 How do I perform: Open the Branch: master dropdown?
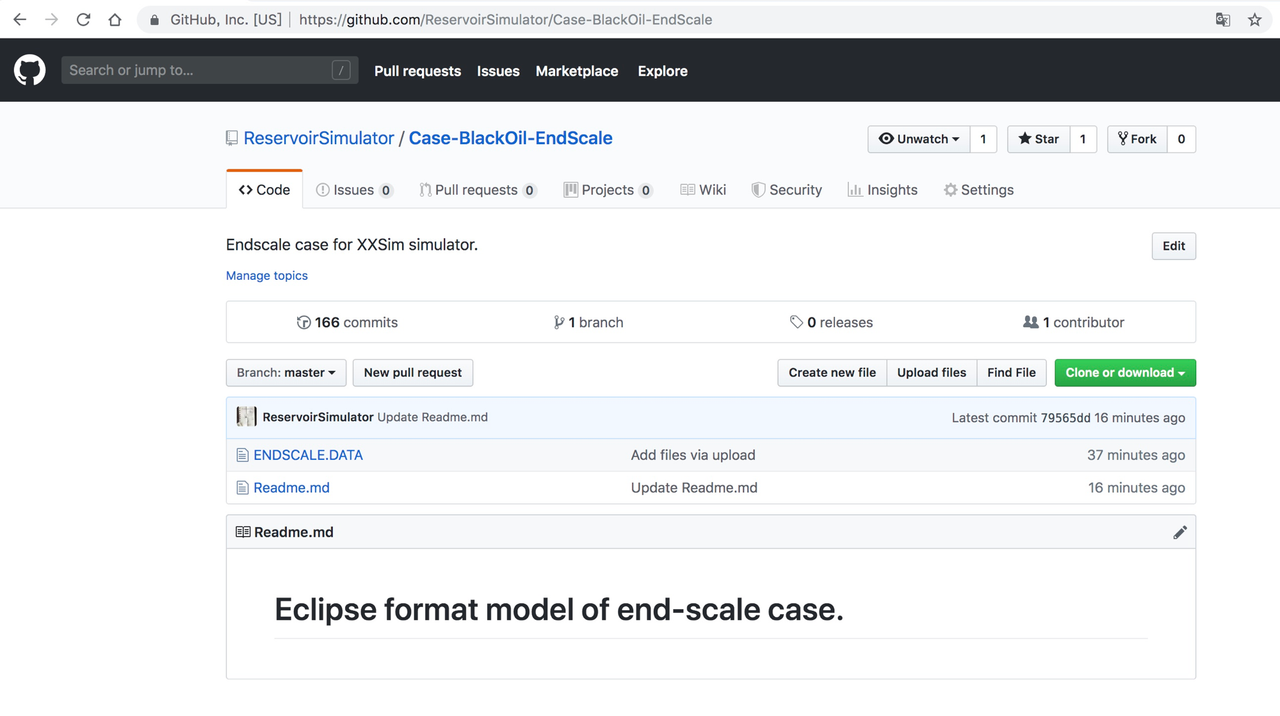point(286,373)
